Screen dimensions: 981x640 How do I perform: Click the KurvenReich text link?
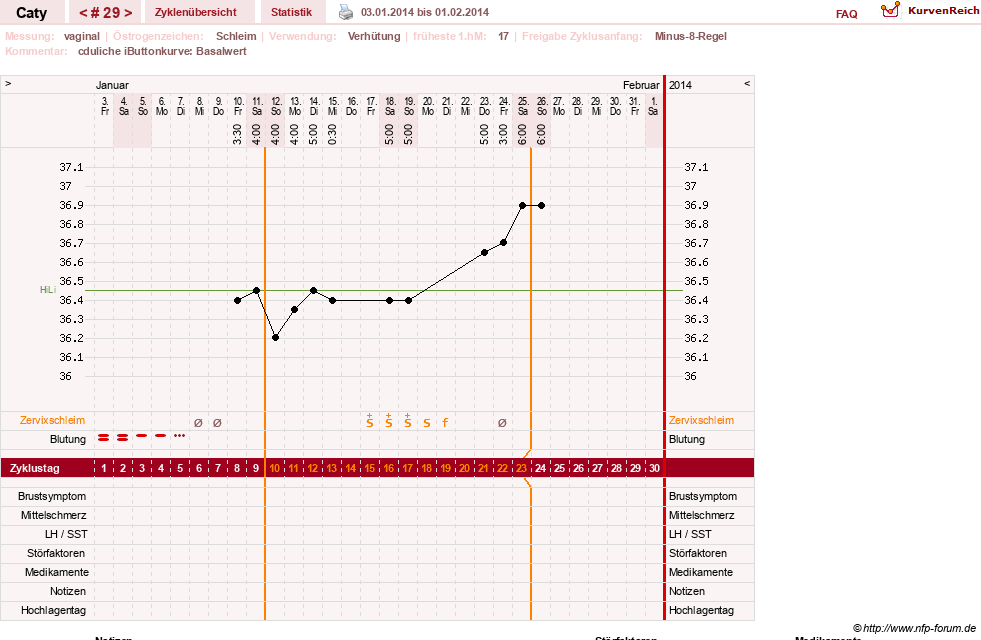943,11
